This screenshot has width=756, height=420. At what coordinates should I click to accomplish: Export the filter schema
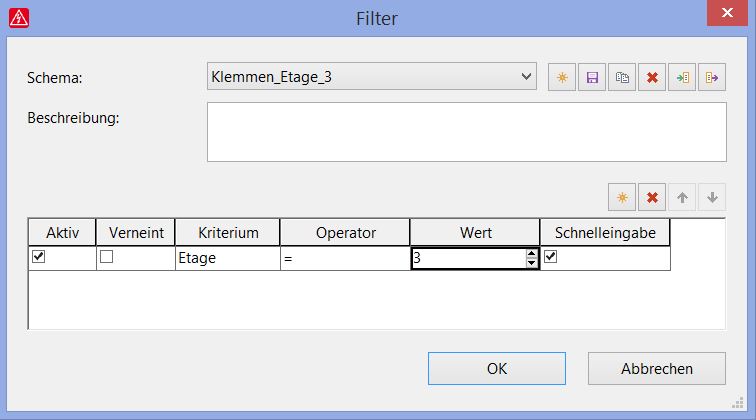pos(712,77)
